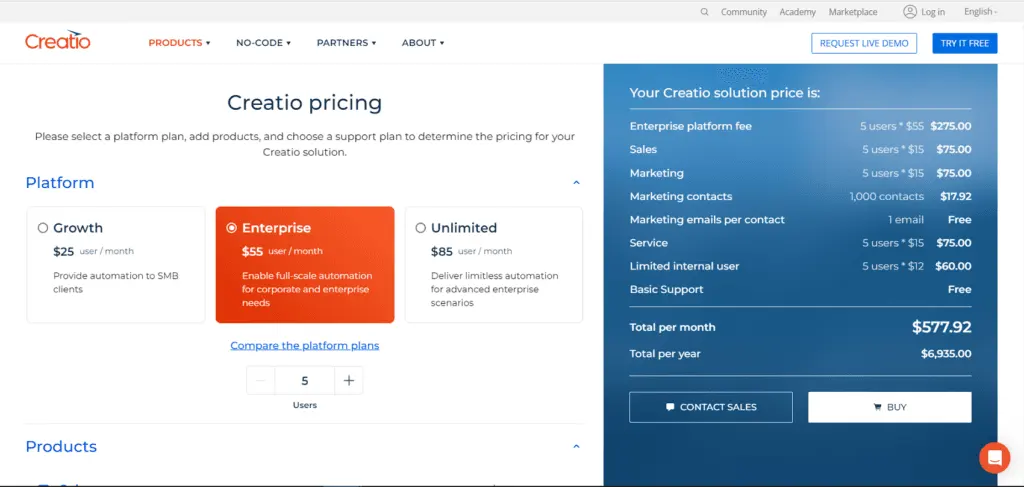Click REQUEST LIVE DEMO button
1024x487 pixels.
864,43
